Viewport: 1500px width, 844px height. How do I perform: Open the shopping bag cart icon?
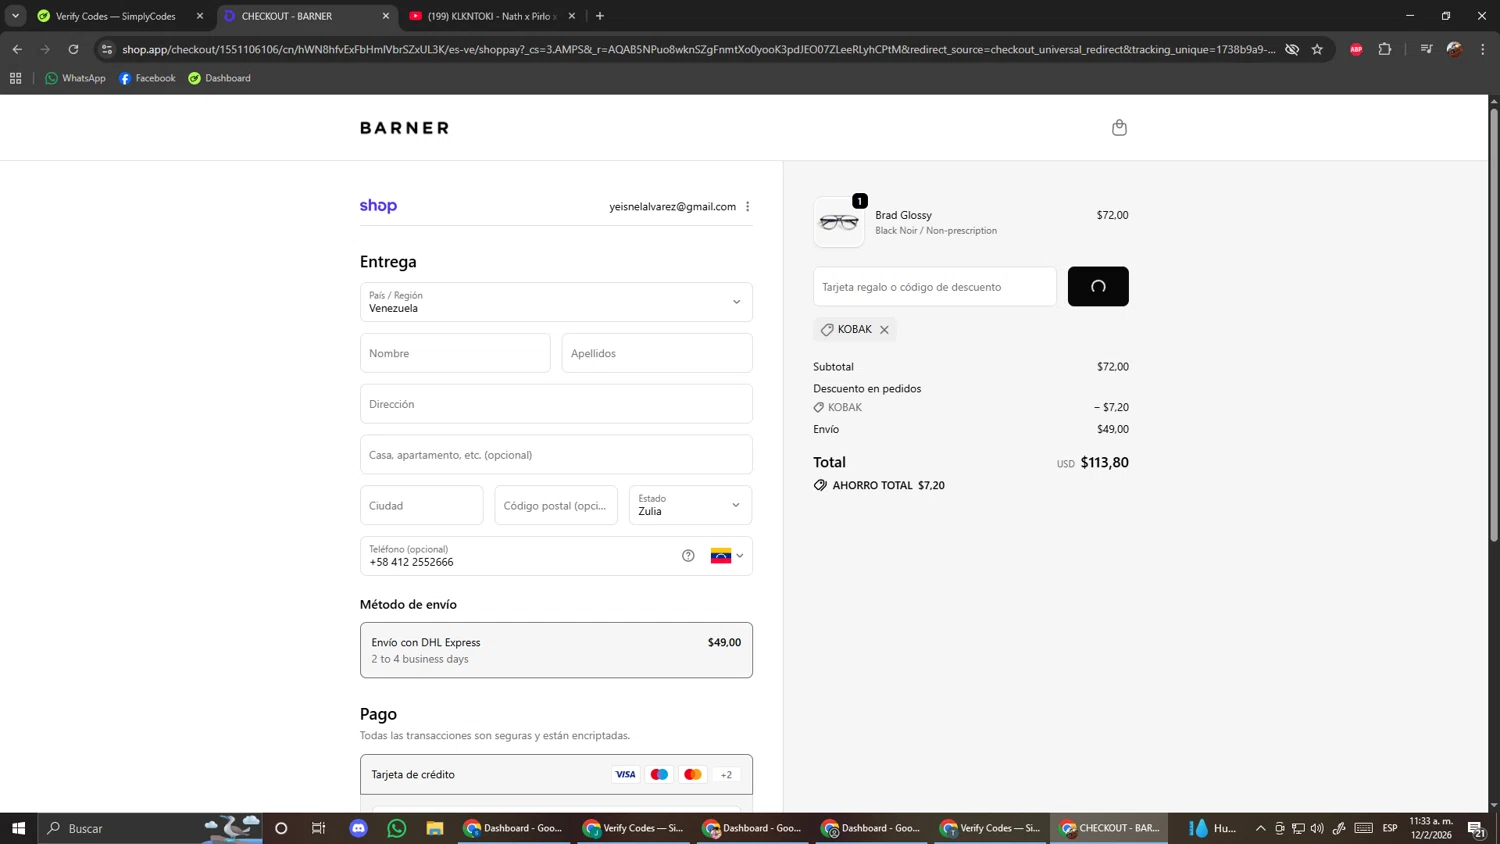point(1119,127)
